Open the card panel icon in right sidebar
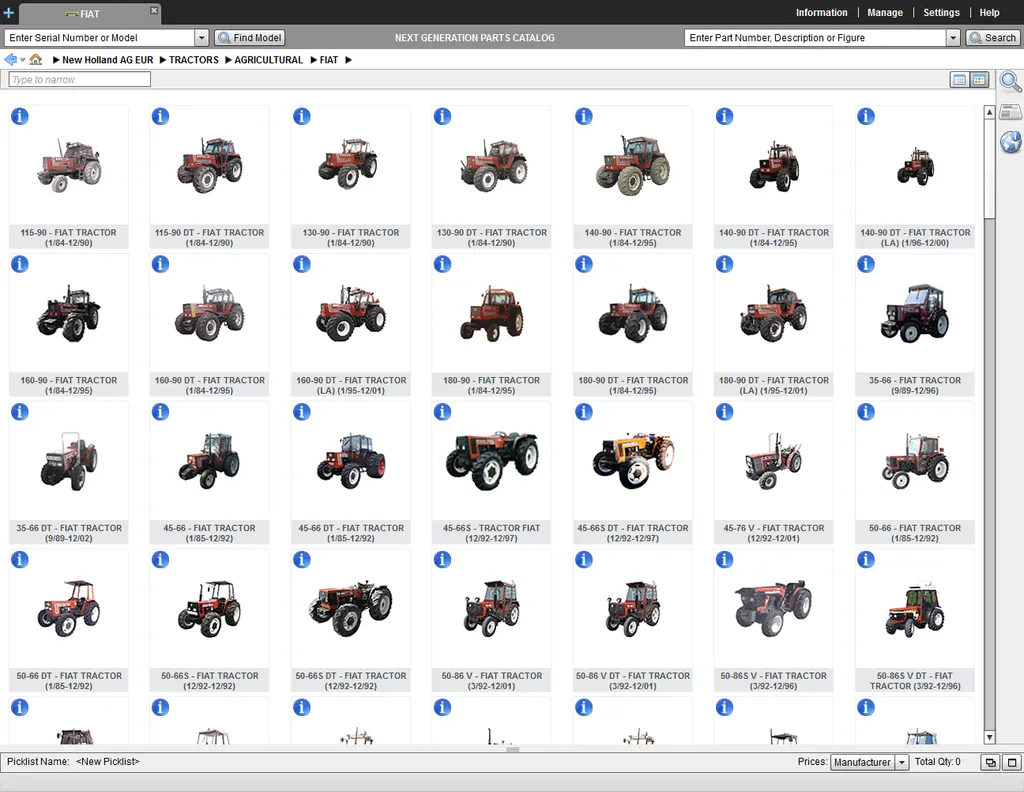Screen dimensions: 1024x792 click(1010, 112)
